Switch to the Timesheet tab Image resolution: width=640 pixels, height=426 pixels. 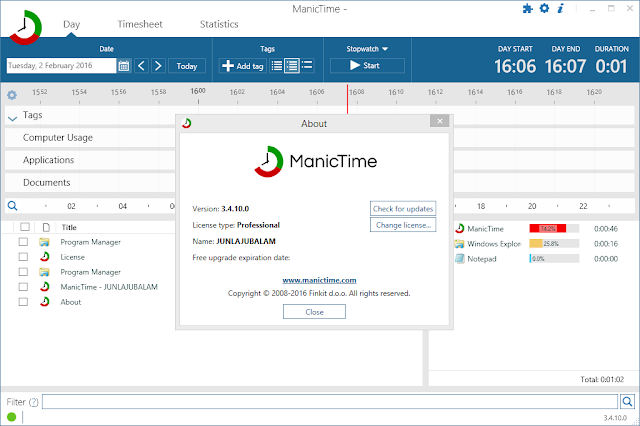[x=140, y=24]
